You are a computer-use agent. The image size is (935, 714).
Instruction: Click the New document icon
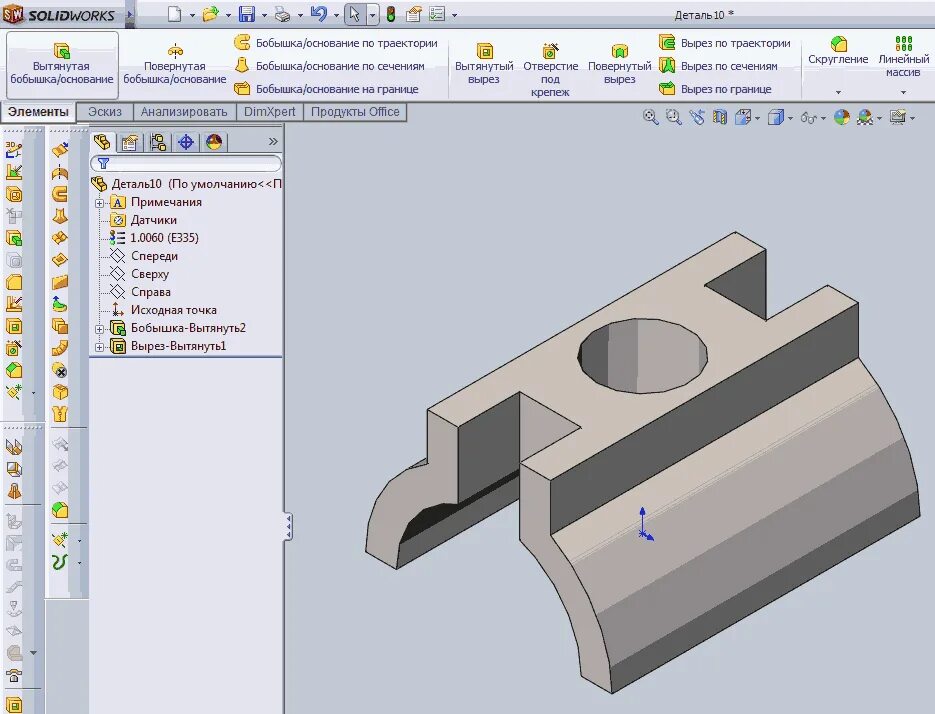coord(174,14)
